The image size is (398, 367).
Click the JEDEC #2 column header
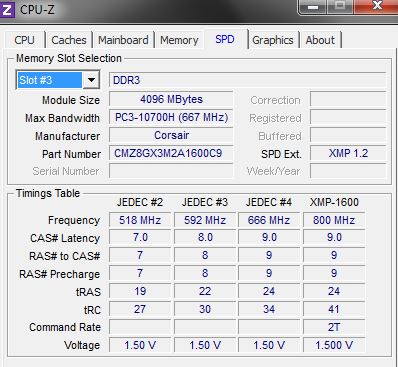[x=140, y=202]
